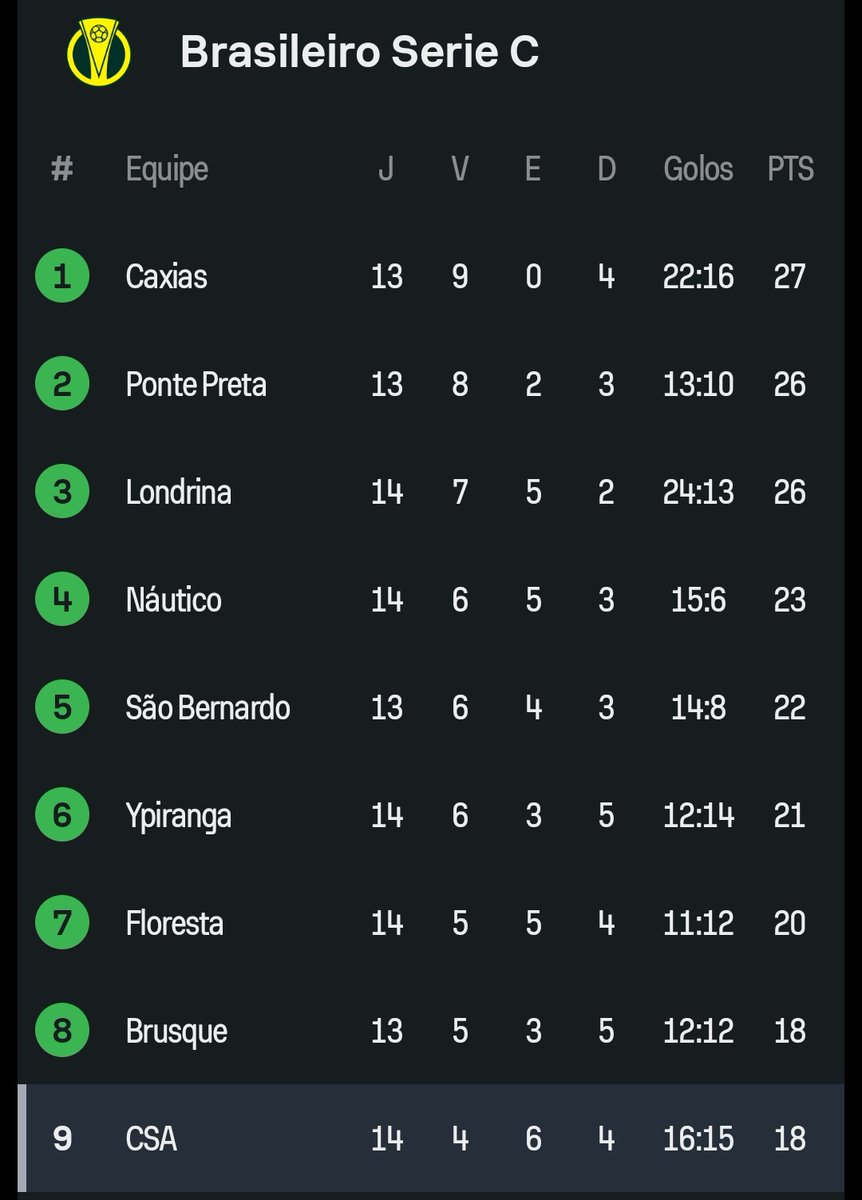
Task: Select the highlighted CSA row
Action: point(430,1139)
